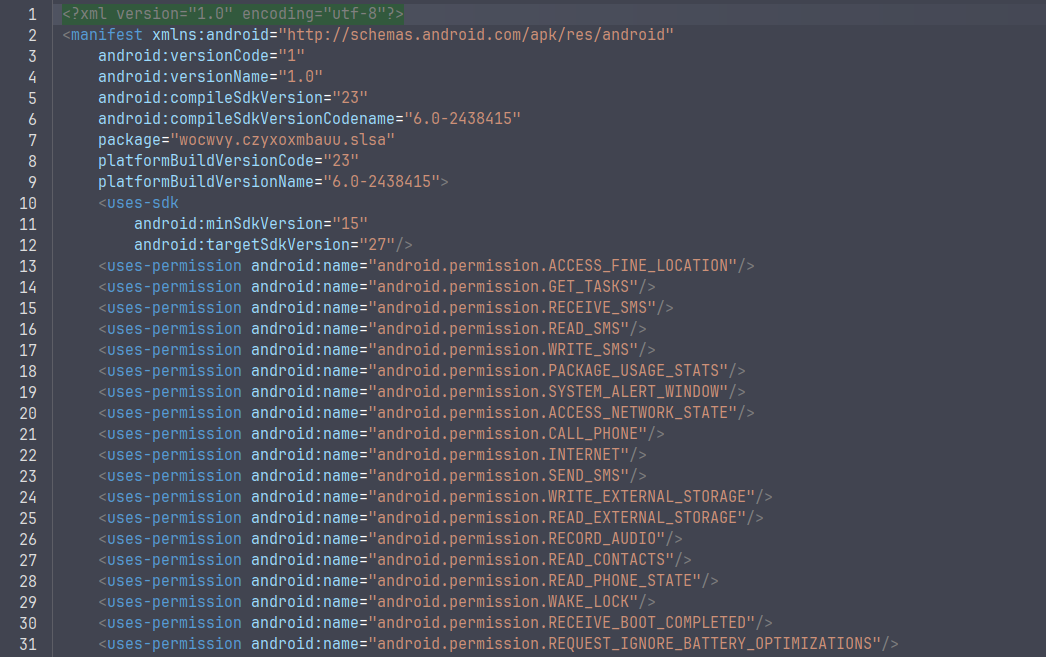Click the RECORD_AUDIO permission line
Image resolution: width=1046 pixels, height=657 pixels.
(x=390, y=539)
